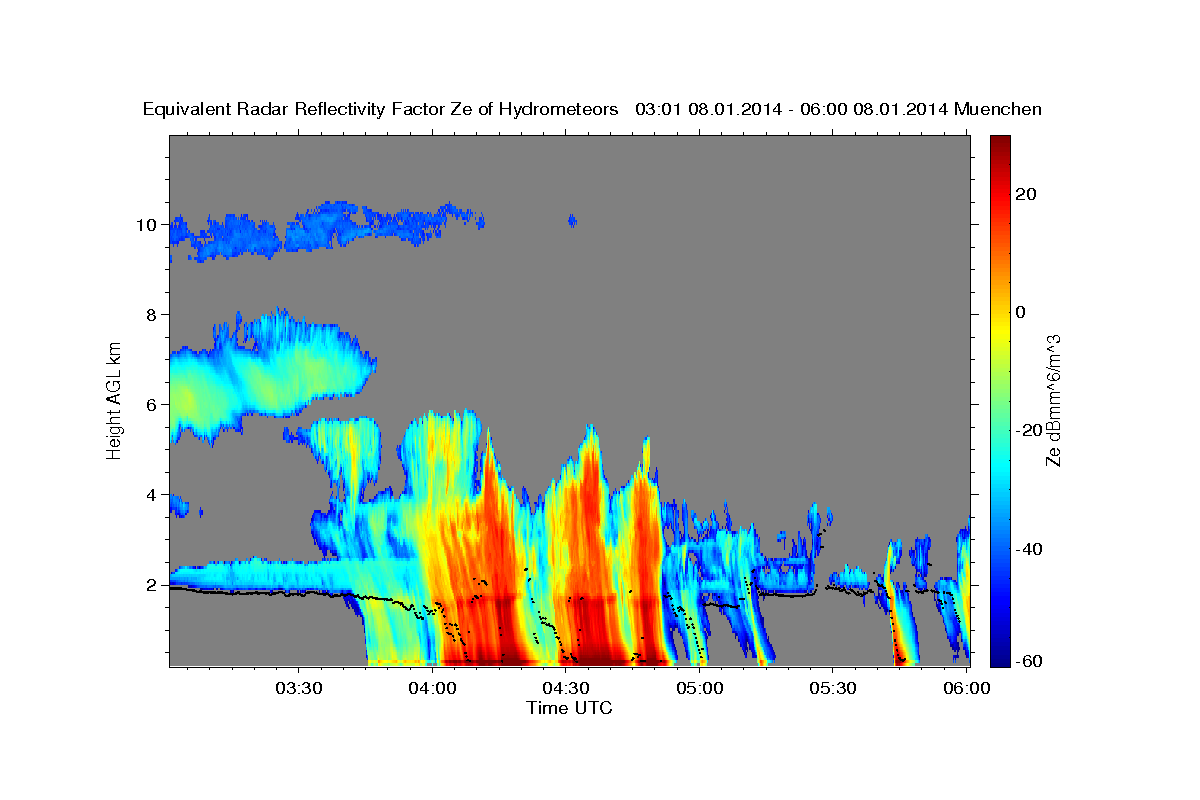Click the height axis tick label '8'

point(152,315)
